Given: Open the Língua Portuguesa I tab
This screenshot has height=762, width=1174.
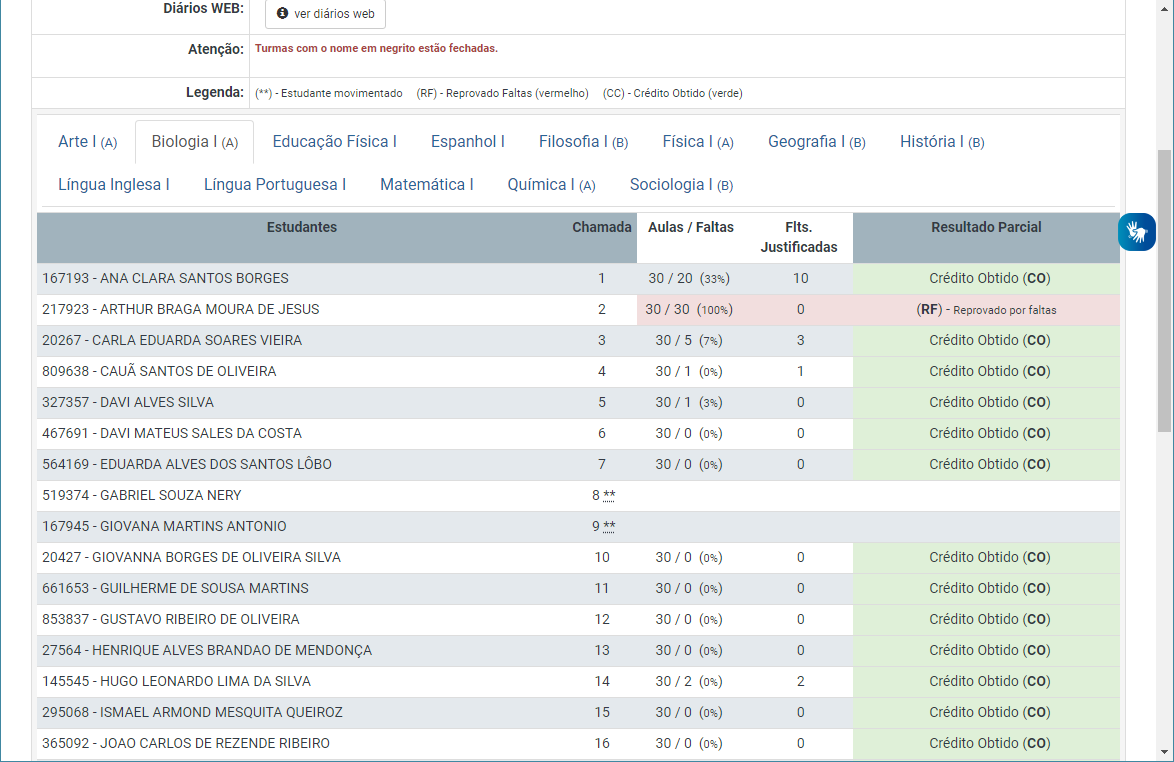Looking at the screenshot, I should click(275, 185).
